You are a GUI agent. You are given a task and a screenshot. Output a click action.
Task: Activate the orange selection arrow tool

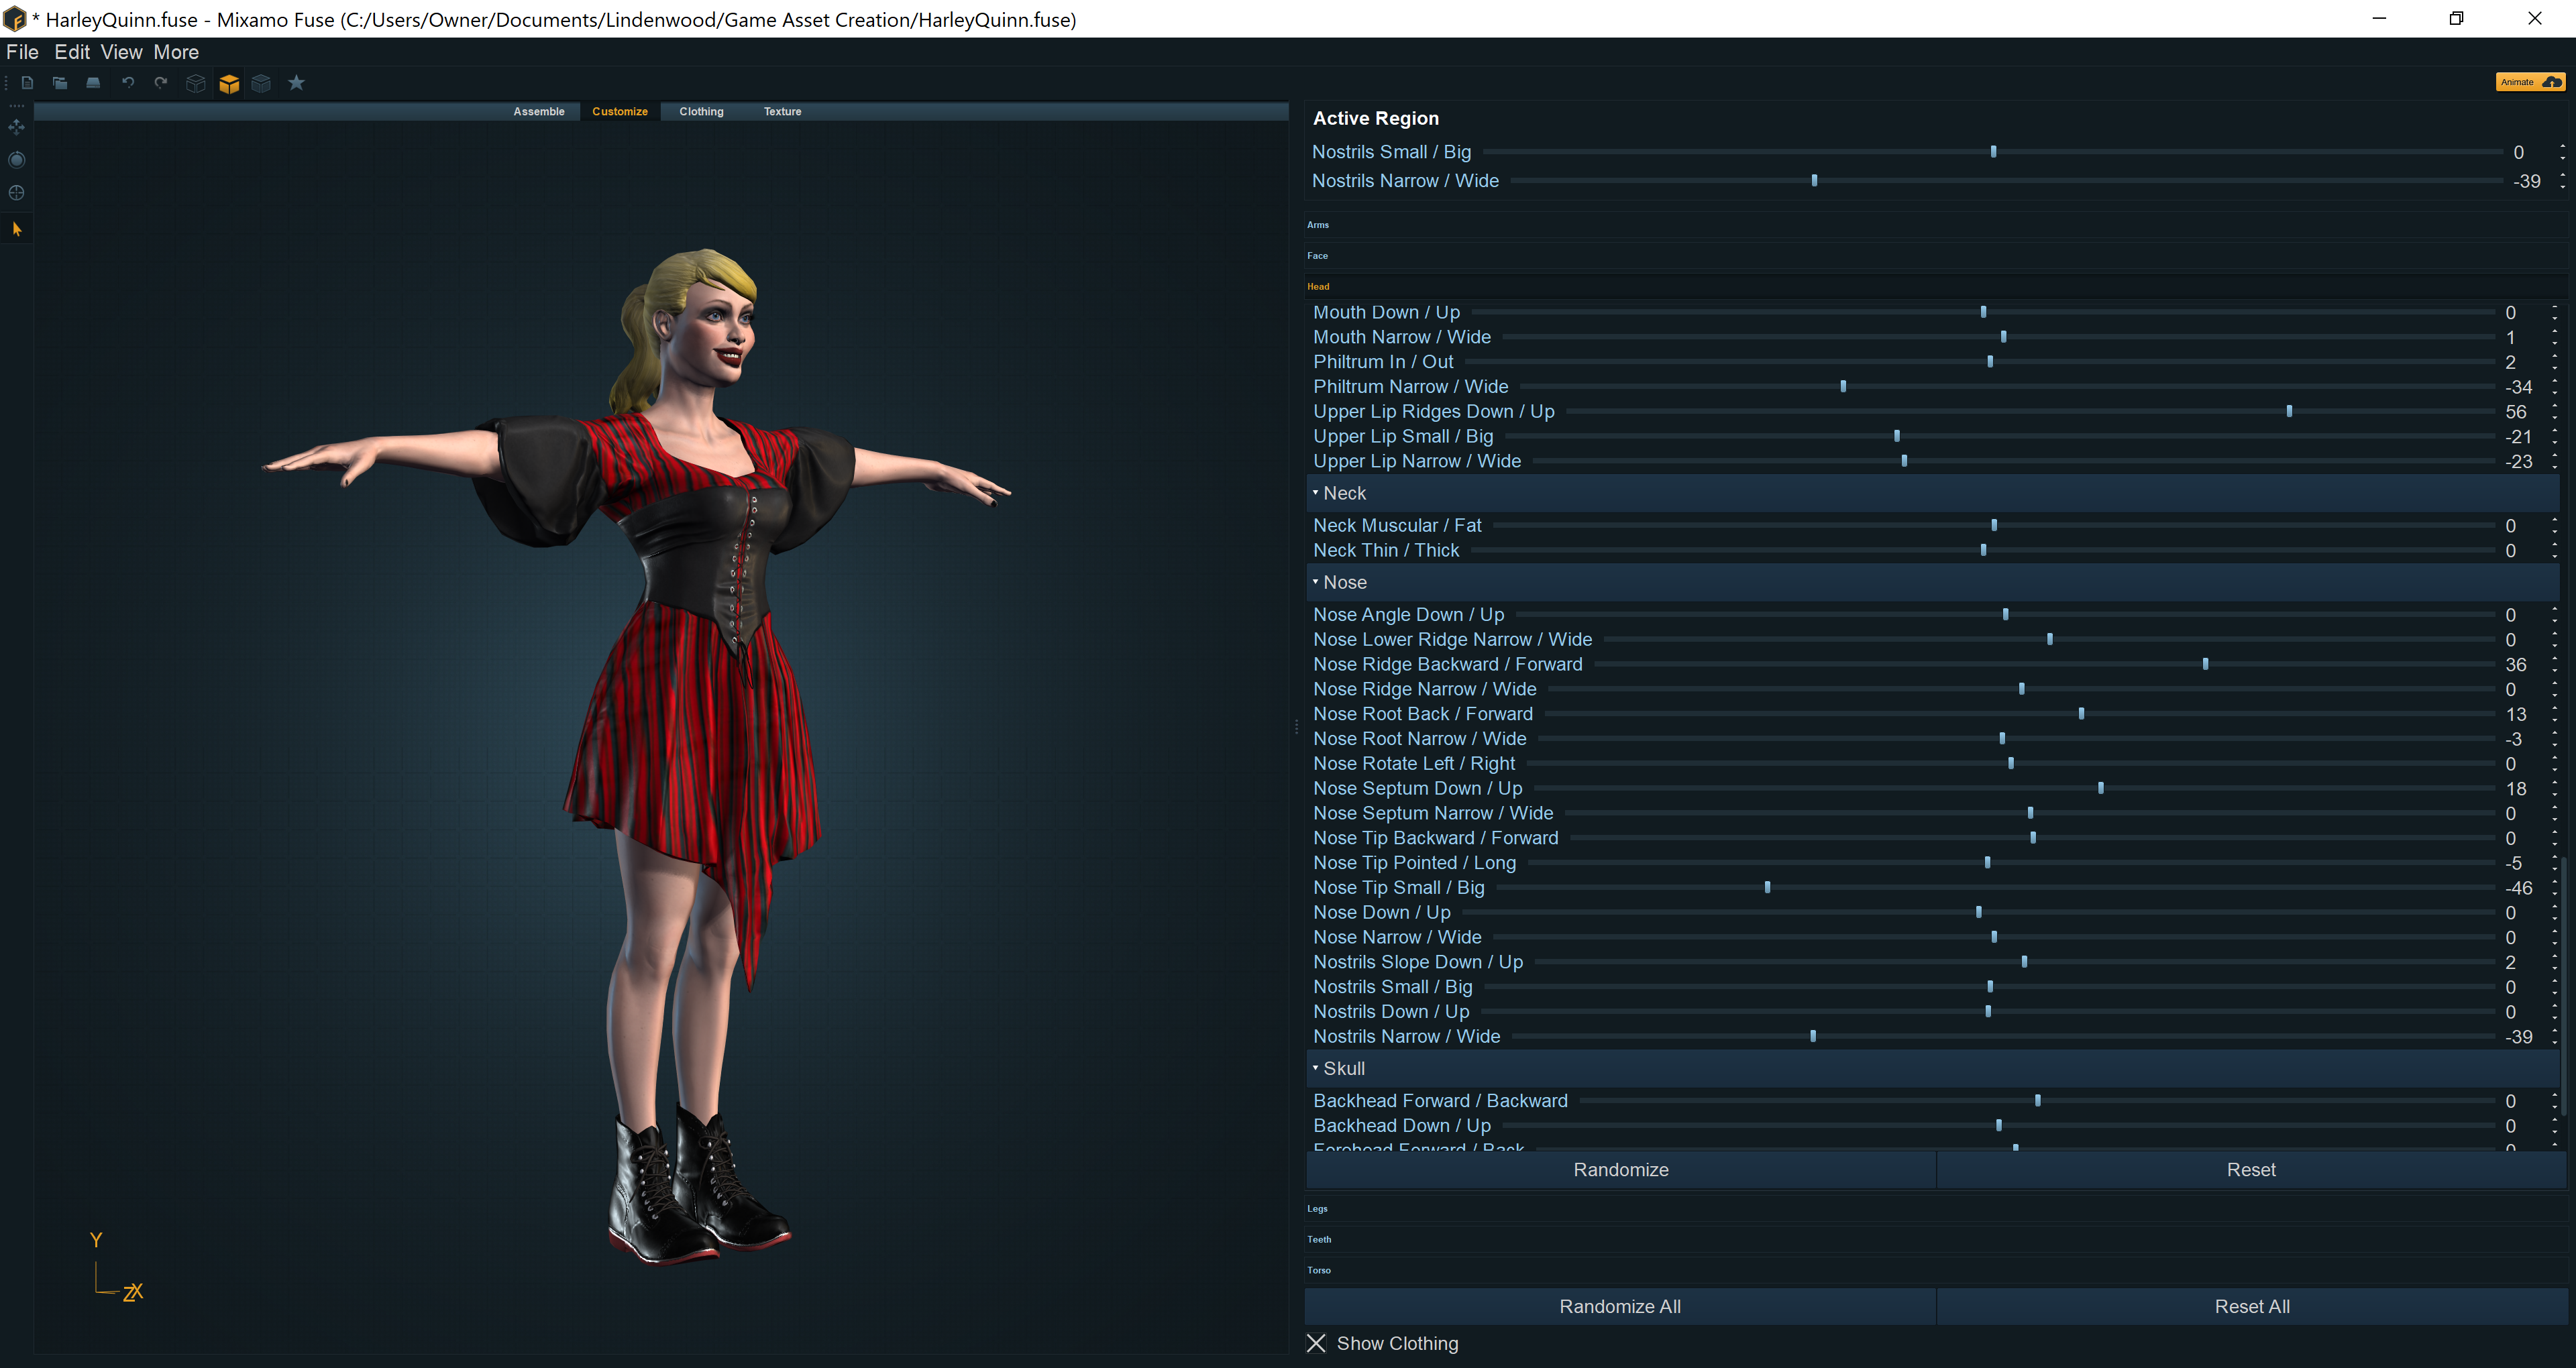(17, 229)
